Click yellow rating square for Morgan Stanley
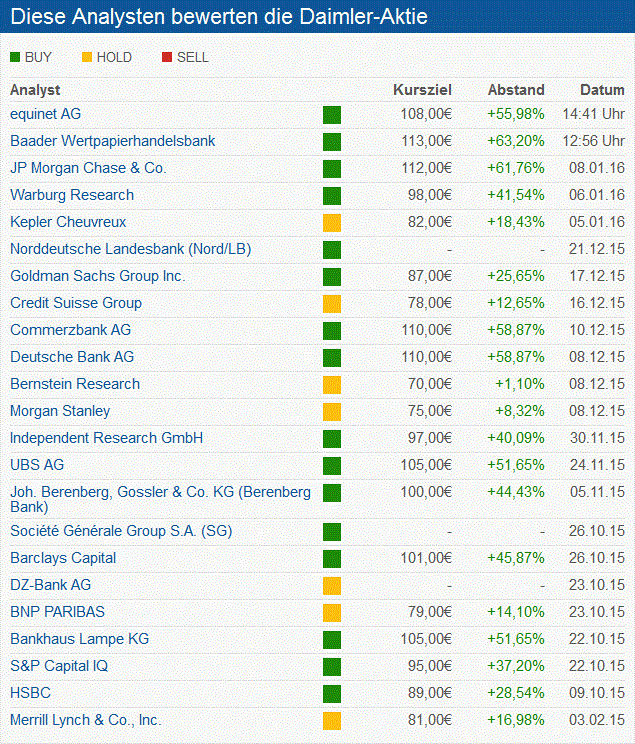 pos(332,411)
